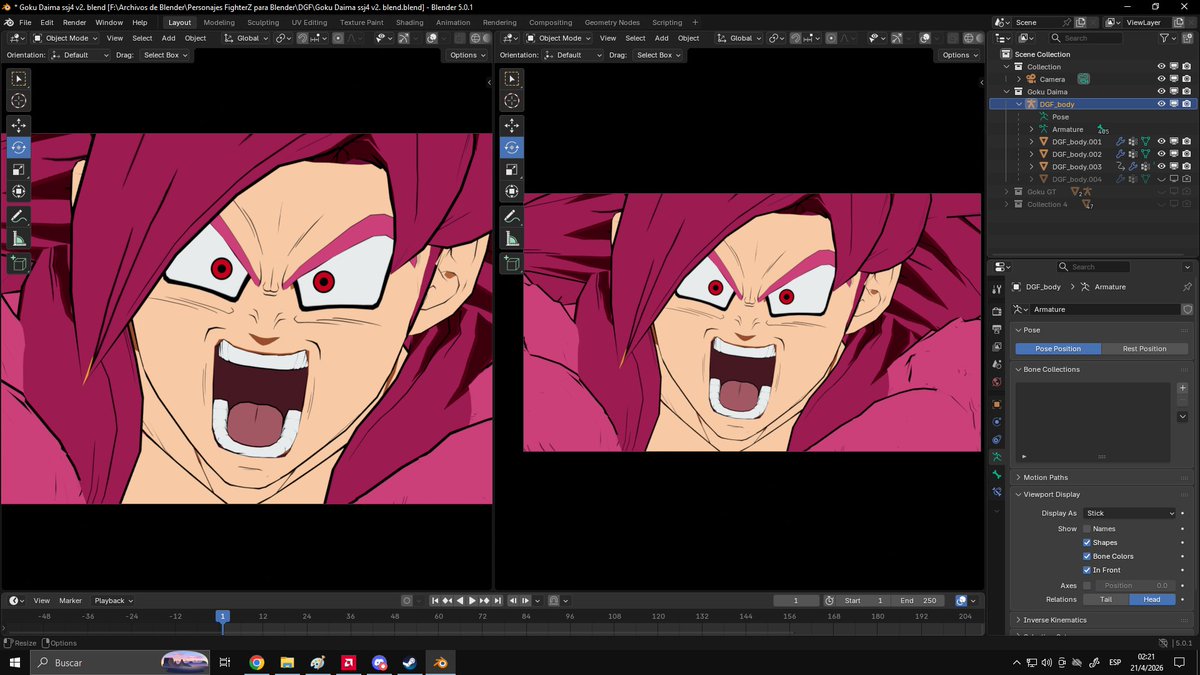Select the Add Cube tool in left viewport
The height and width of the screenshot is (675, 1200).
click(19, 263)
